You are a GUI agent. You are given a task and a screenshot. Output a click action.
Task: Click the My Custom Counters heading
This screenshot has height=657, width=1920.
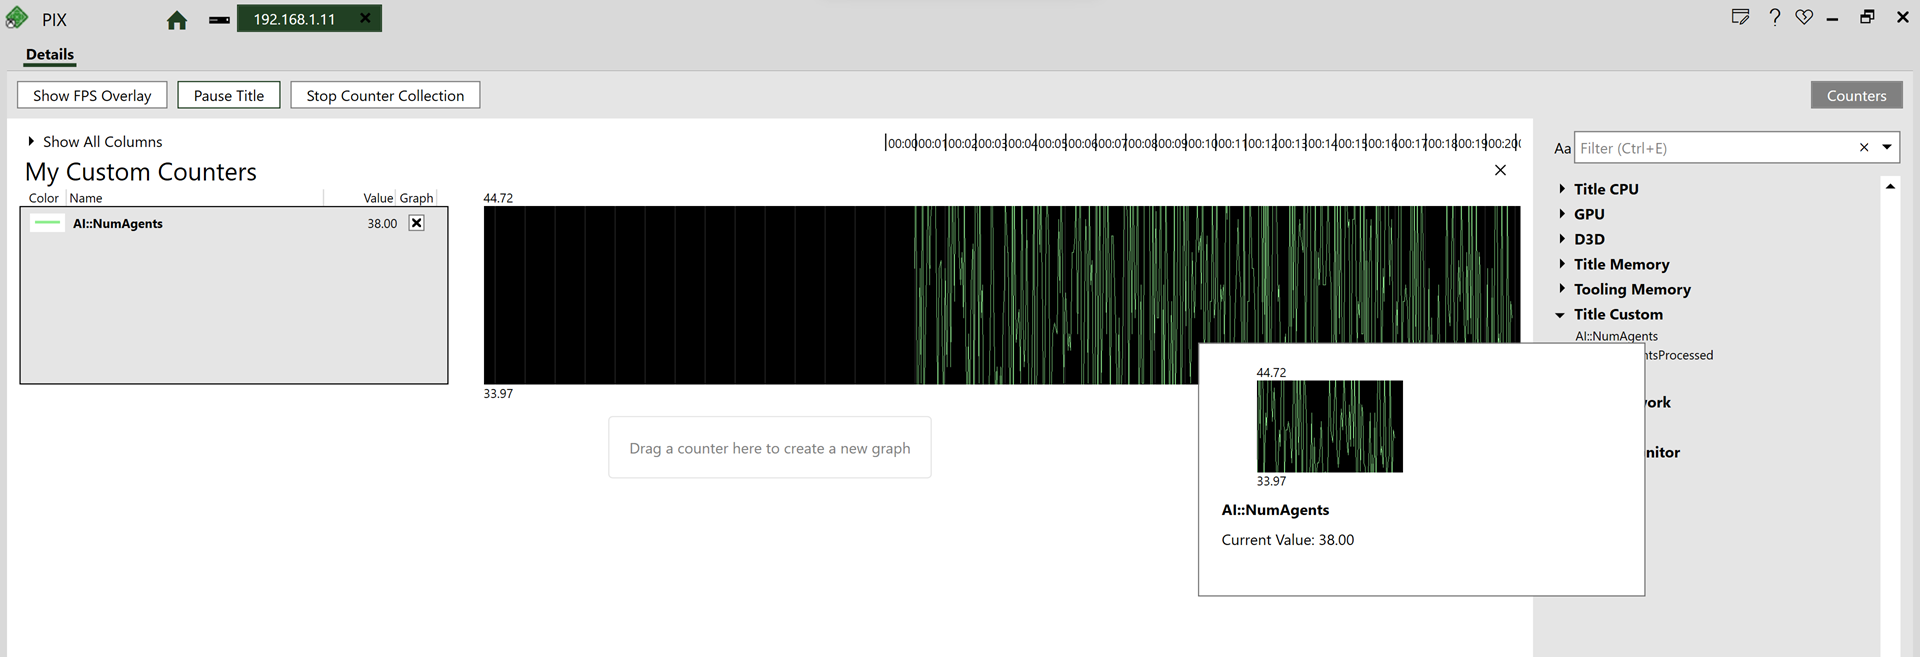[x=141, y=172]
